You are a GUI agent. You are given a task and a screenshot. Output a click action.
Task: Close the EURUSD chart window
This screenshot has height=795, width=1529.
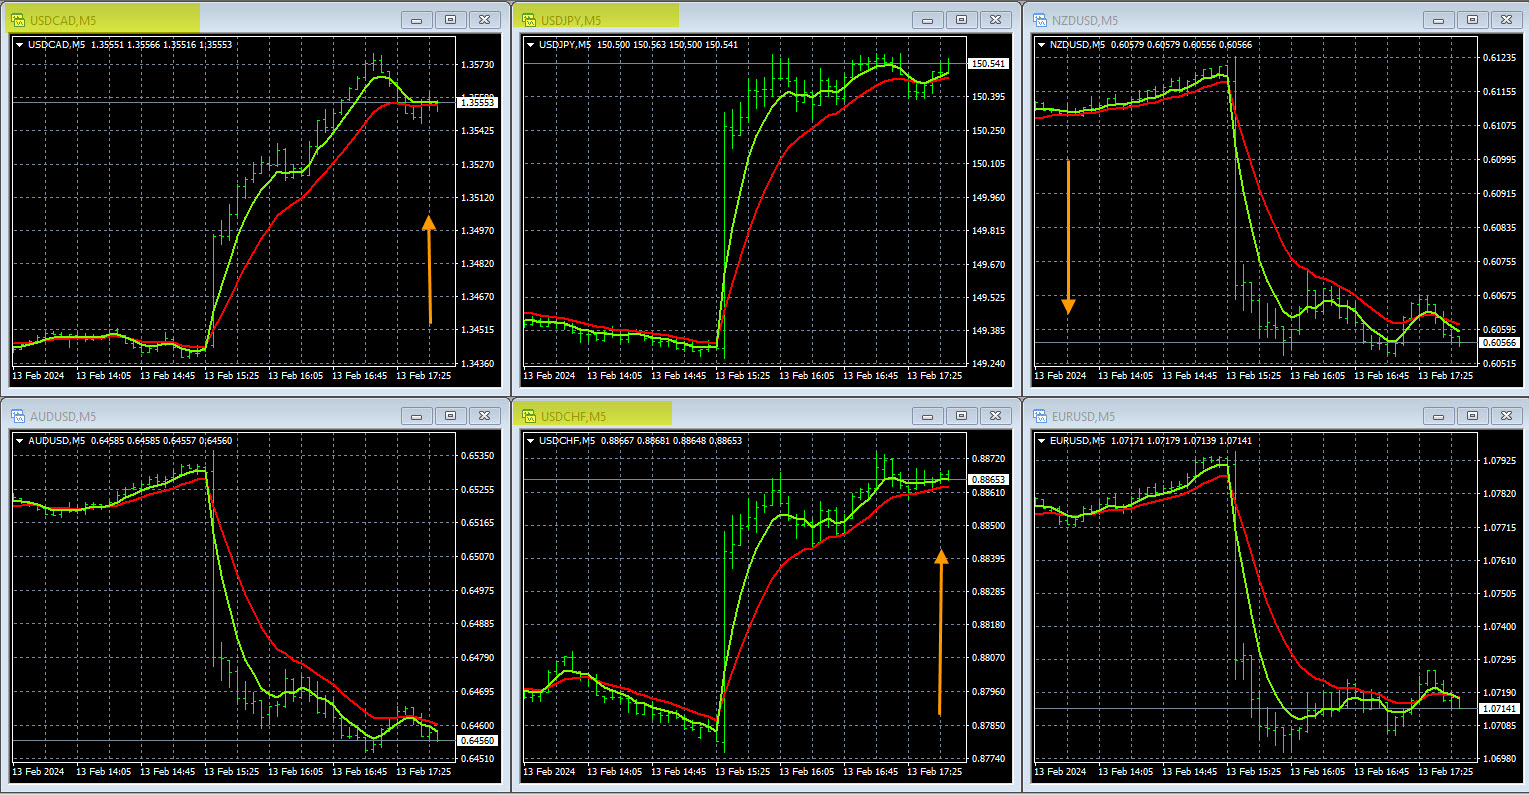pyautogui.click(x=1505, y=416)
